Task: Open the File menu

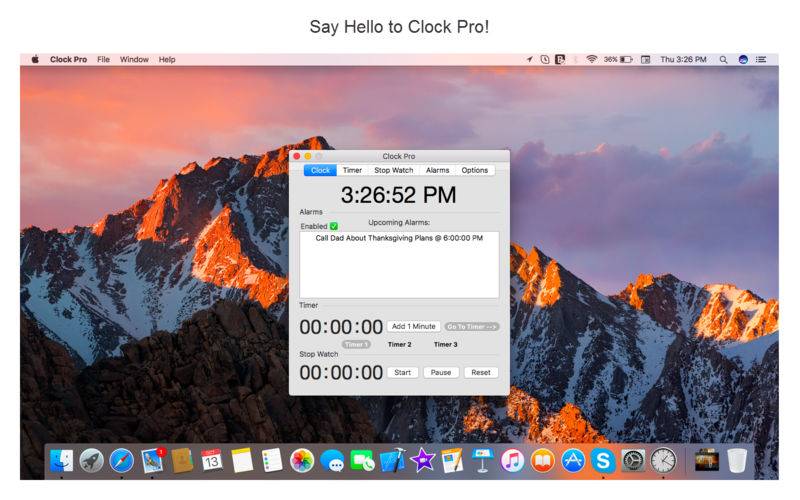Action: [x=103, y=60]
